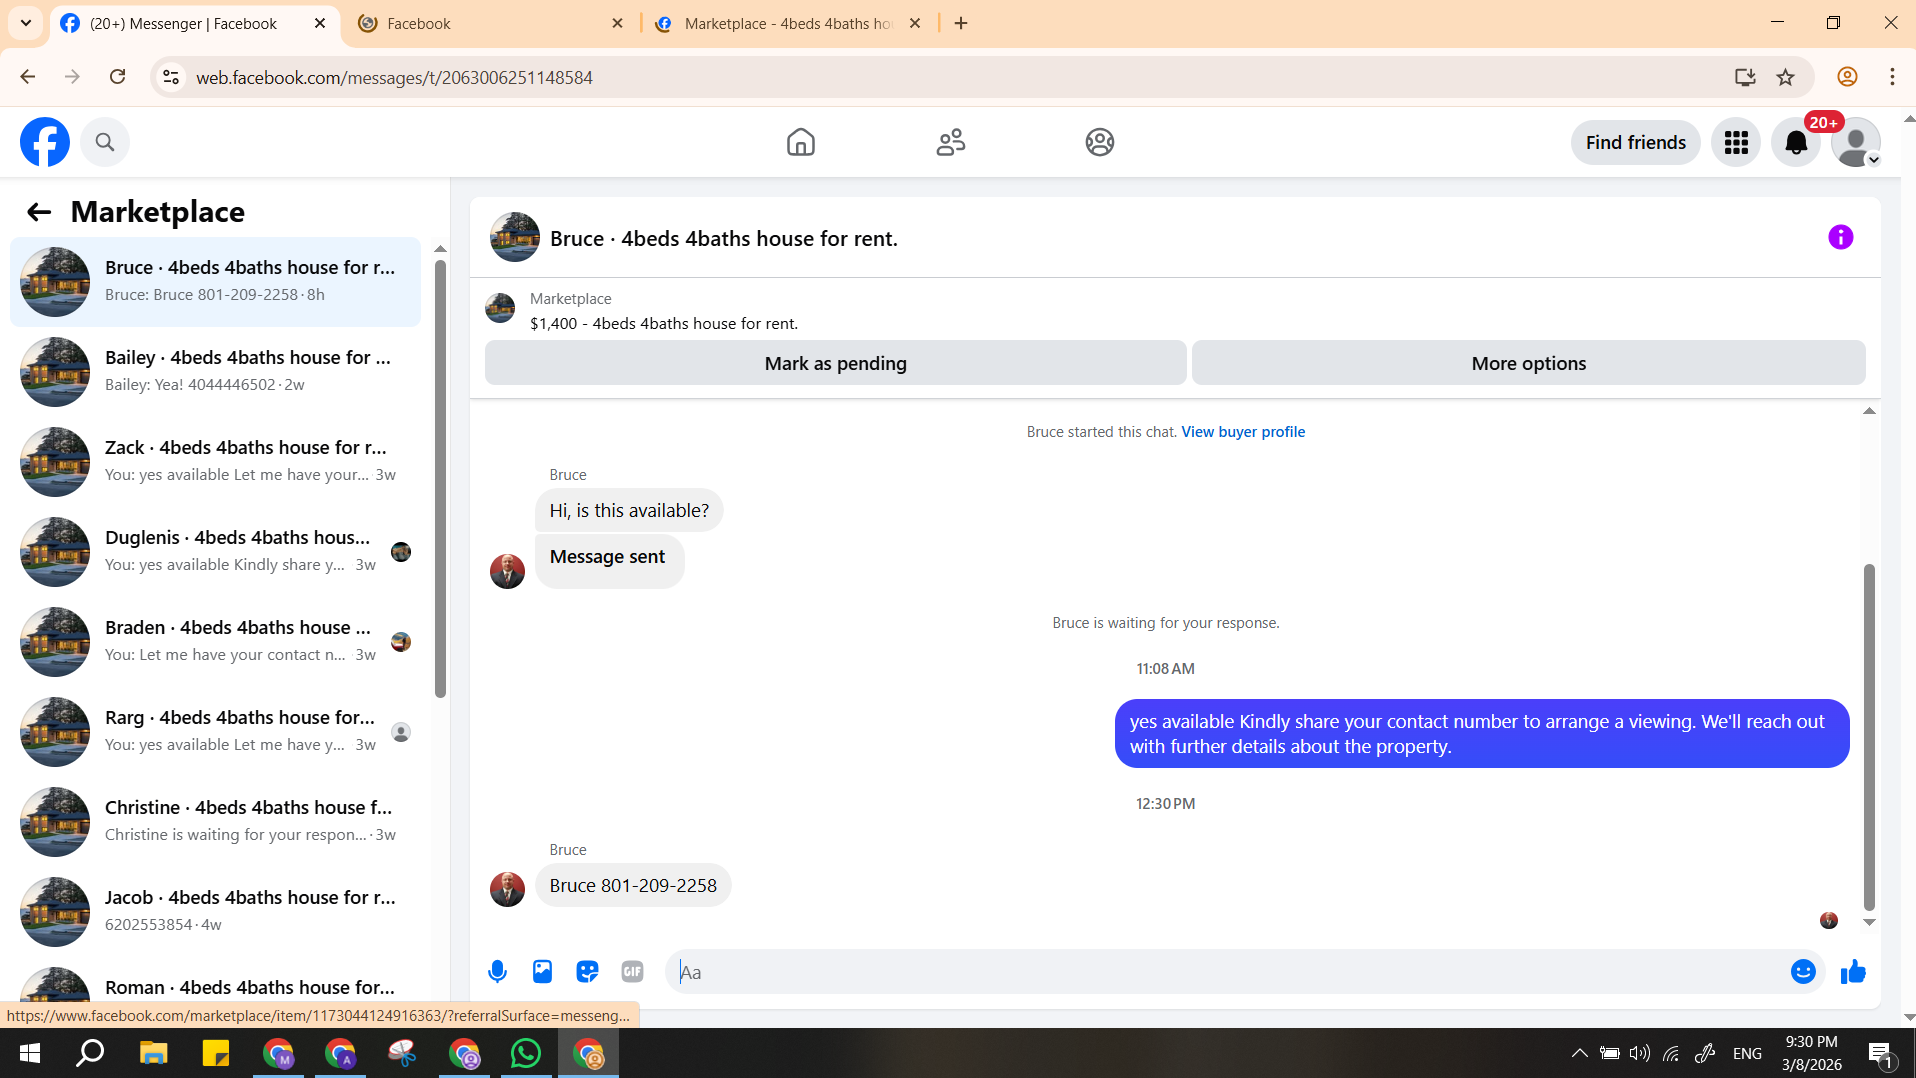Open notifications bell with 20+ badge
Image resolution: width=1916 pixels, height=1078 pixels.
coord(1796,143)
